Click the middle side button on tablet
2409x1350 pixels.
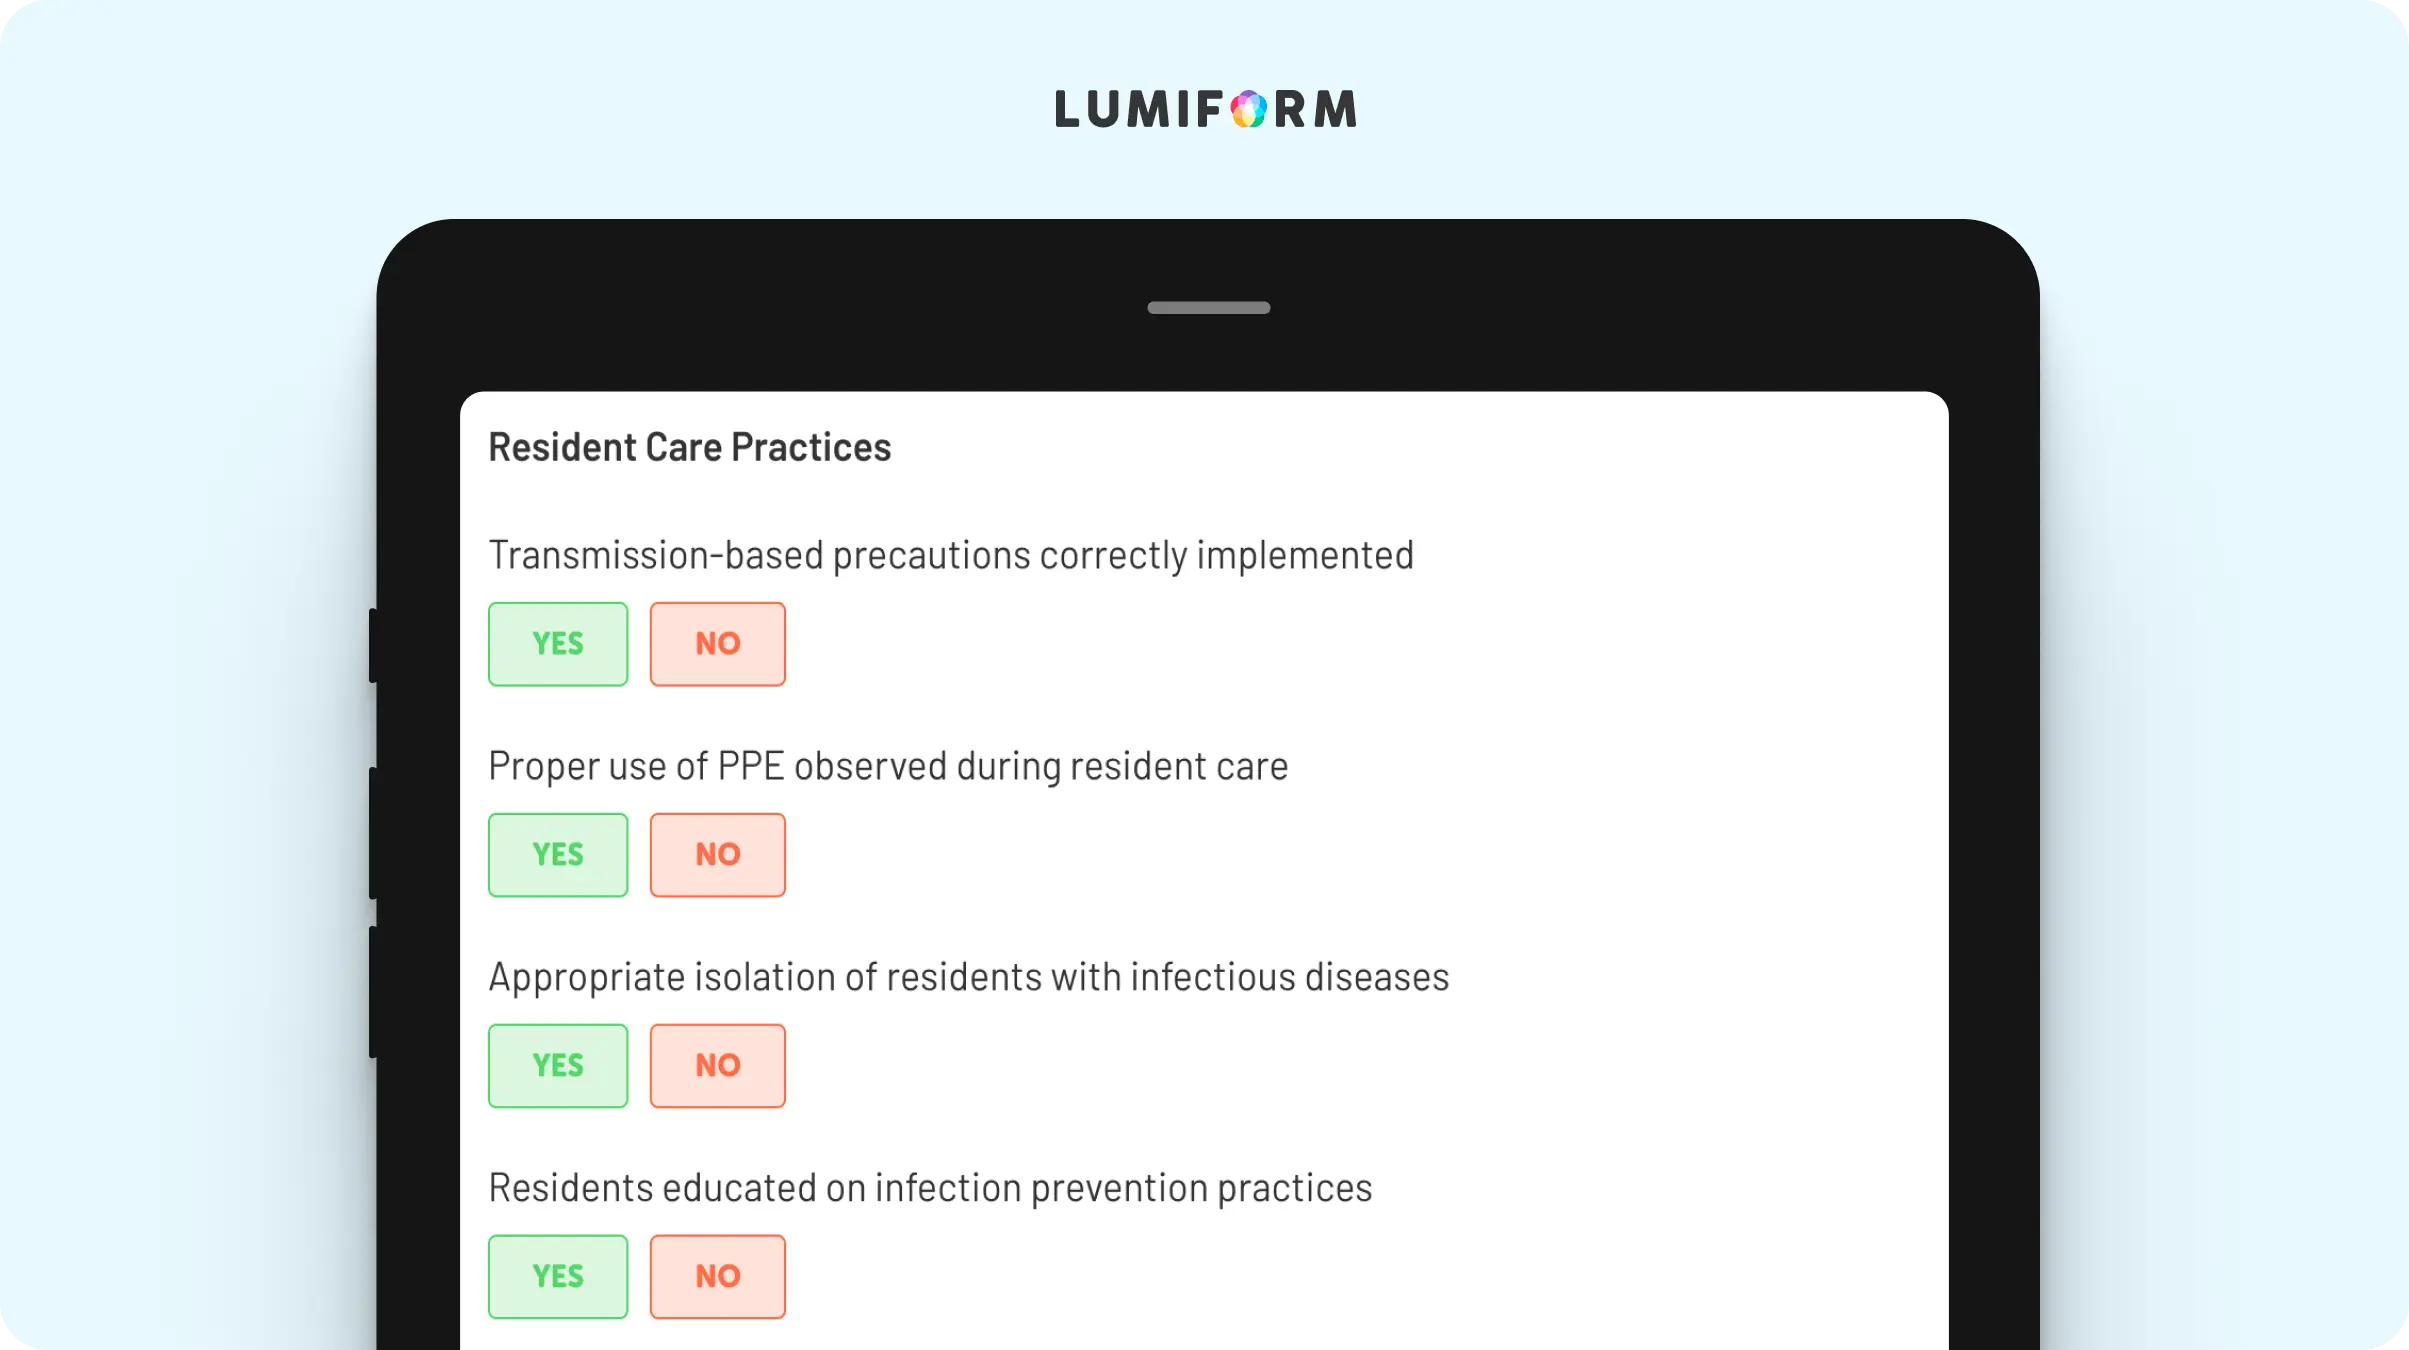[373, 833]
